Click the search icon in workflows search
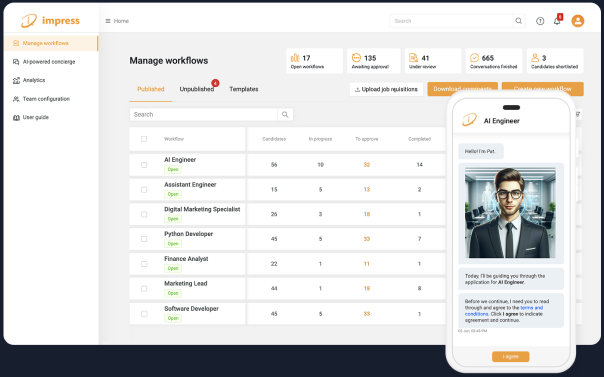 (285, 114)
